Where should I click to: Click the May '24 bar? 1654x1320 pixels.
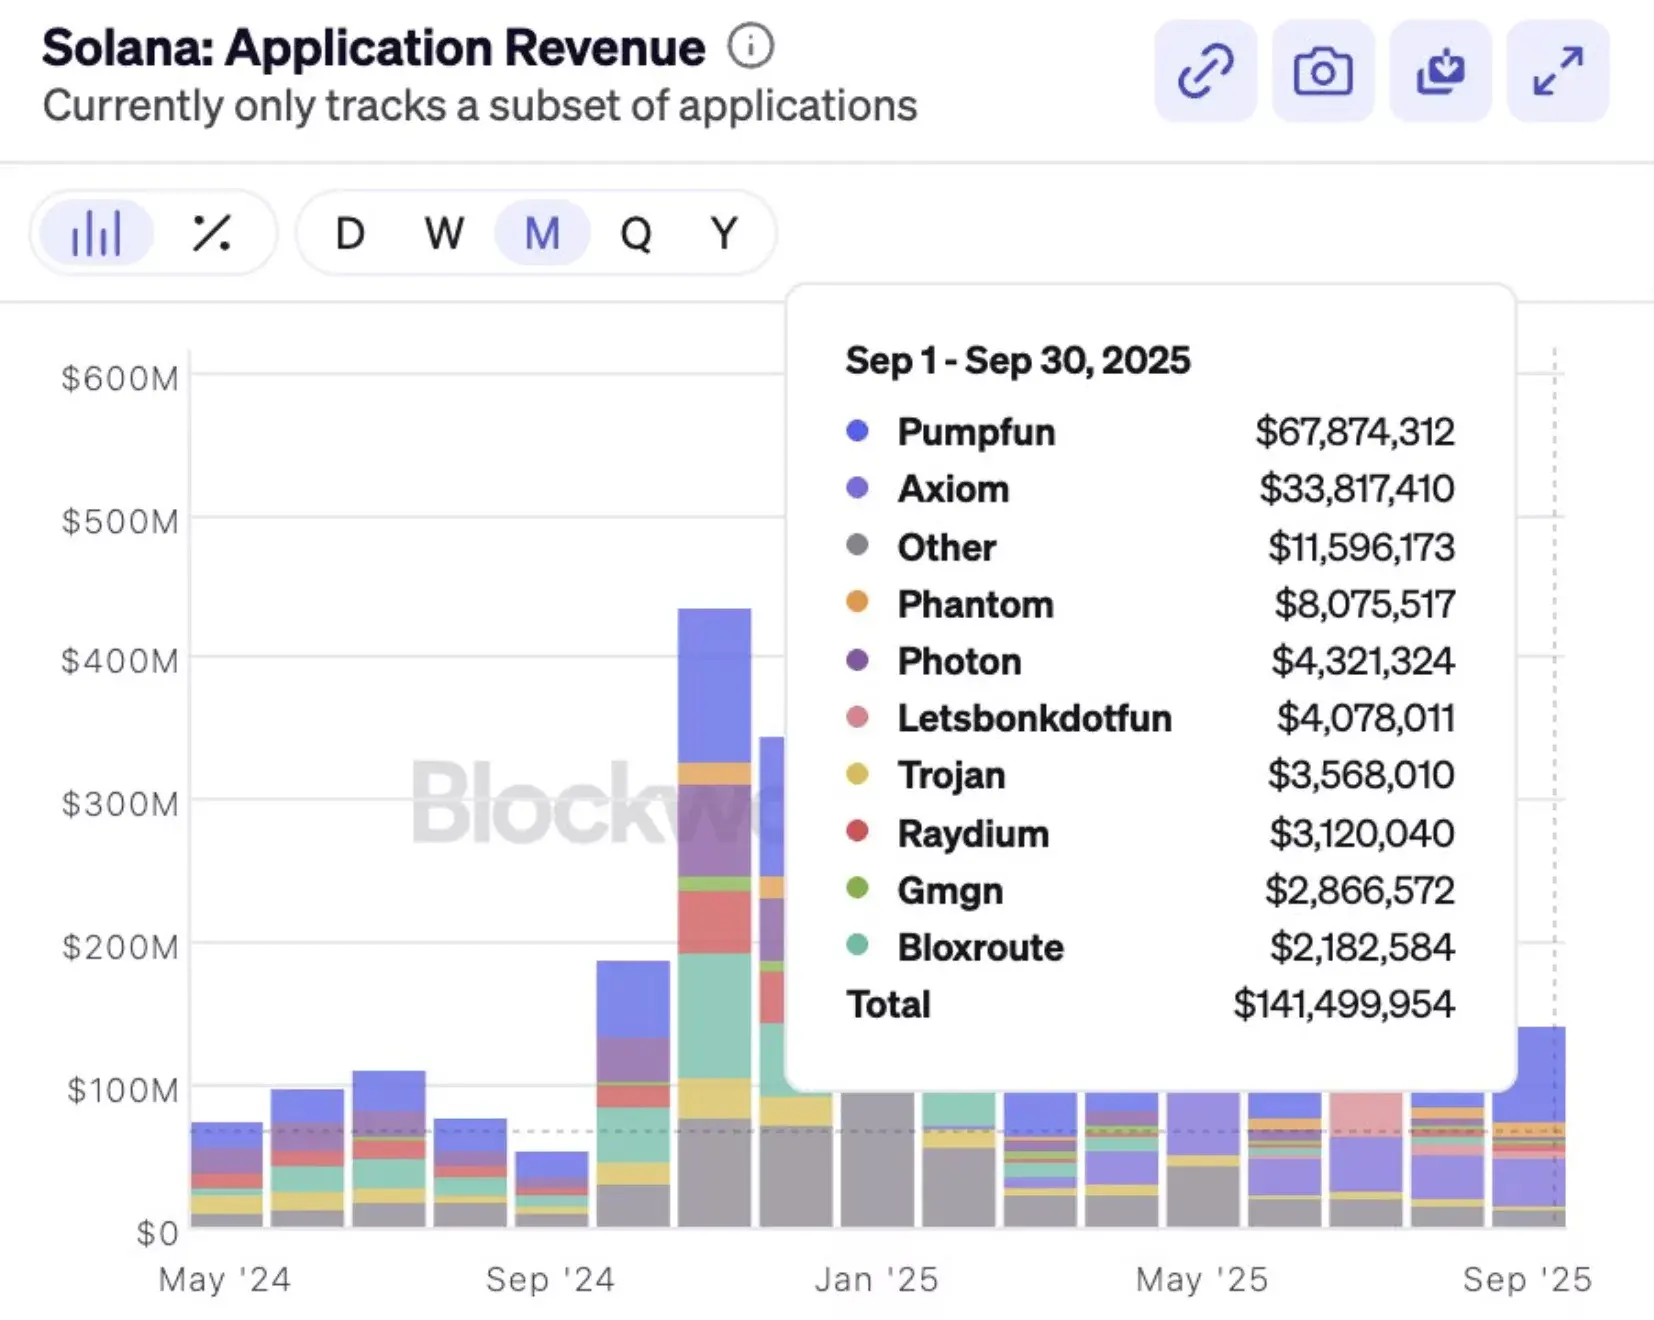(227, 1175)
